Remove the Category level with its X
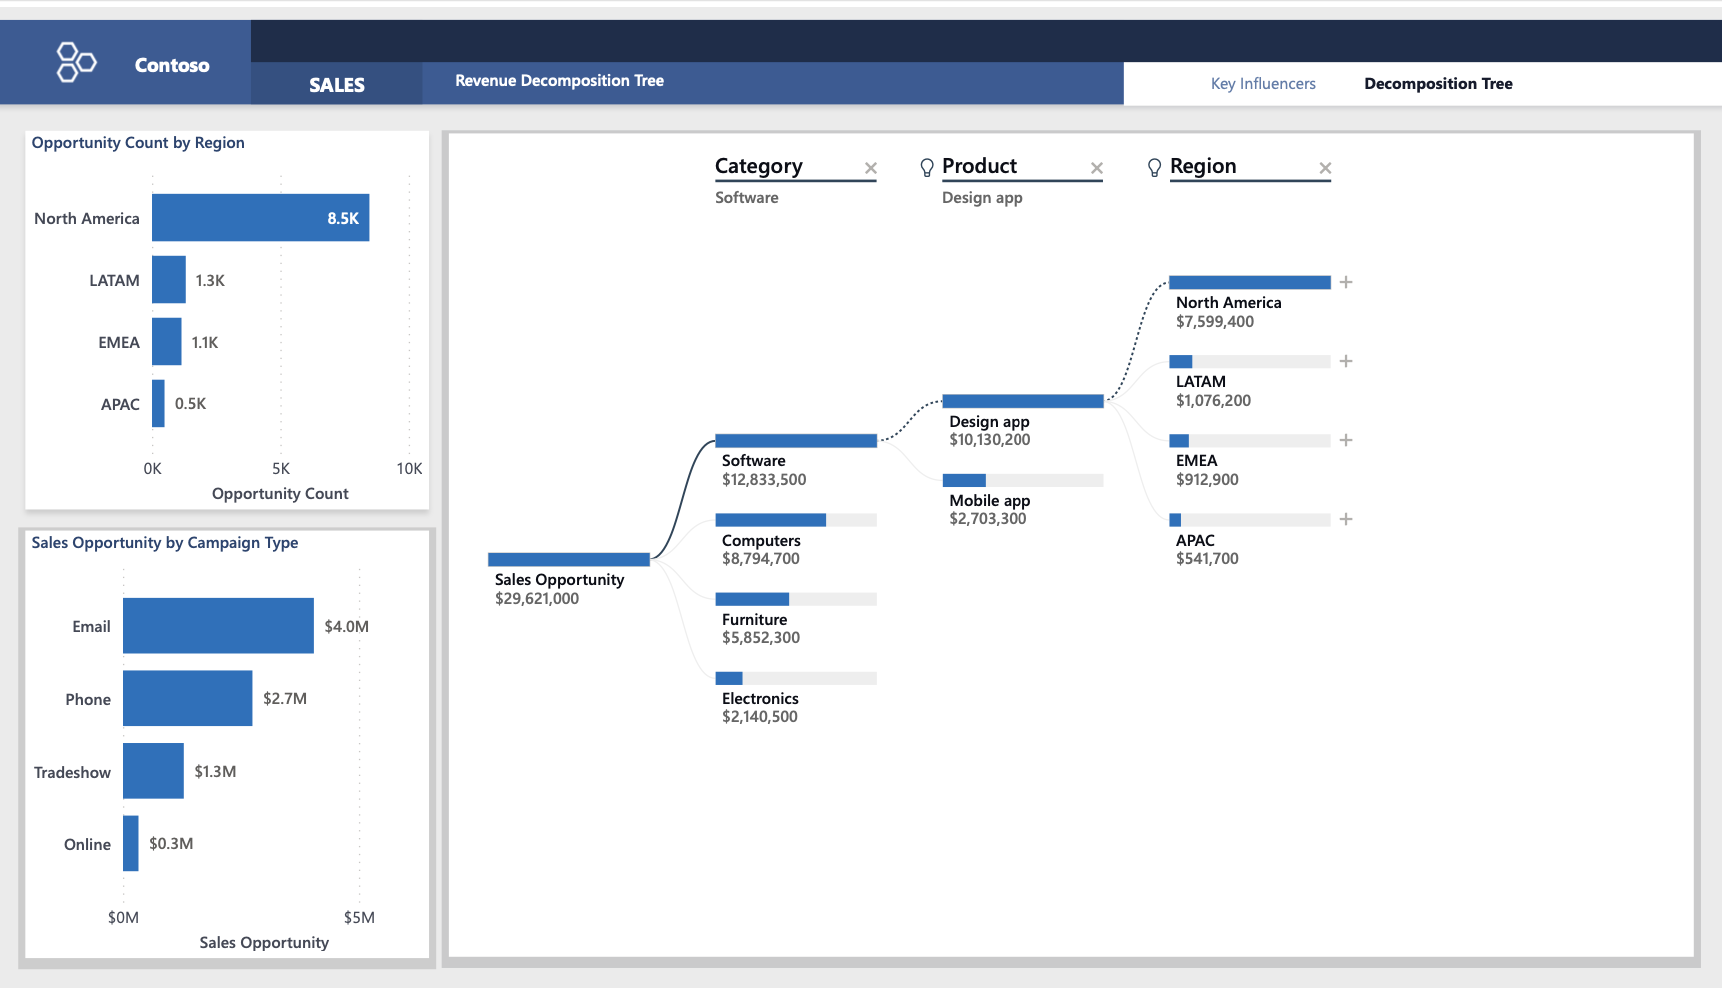Screen dimensions: 1722x994 tap(870, 168)
